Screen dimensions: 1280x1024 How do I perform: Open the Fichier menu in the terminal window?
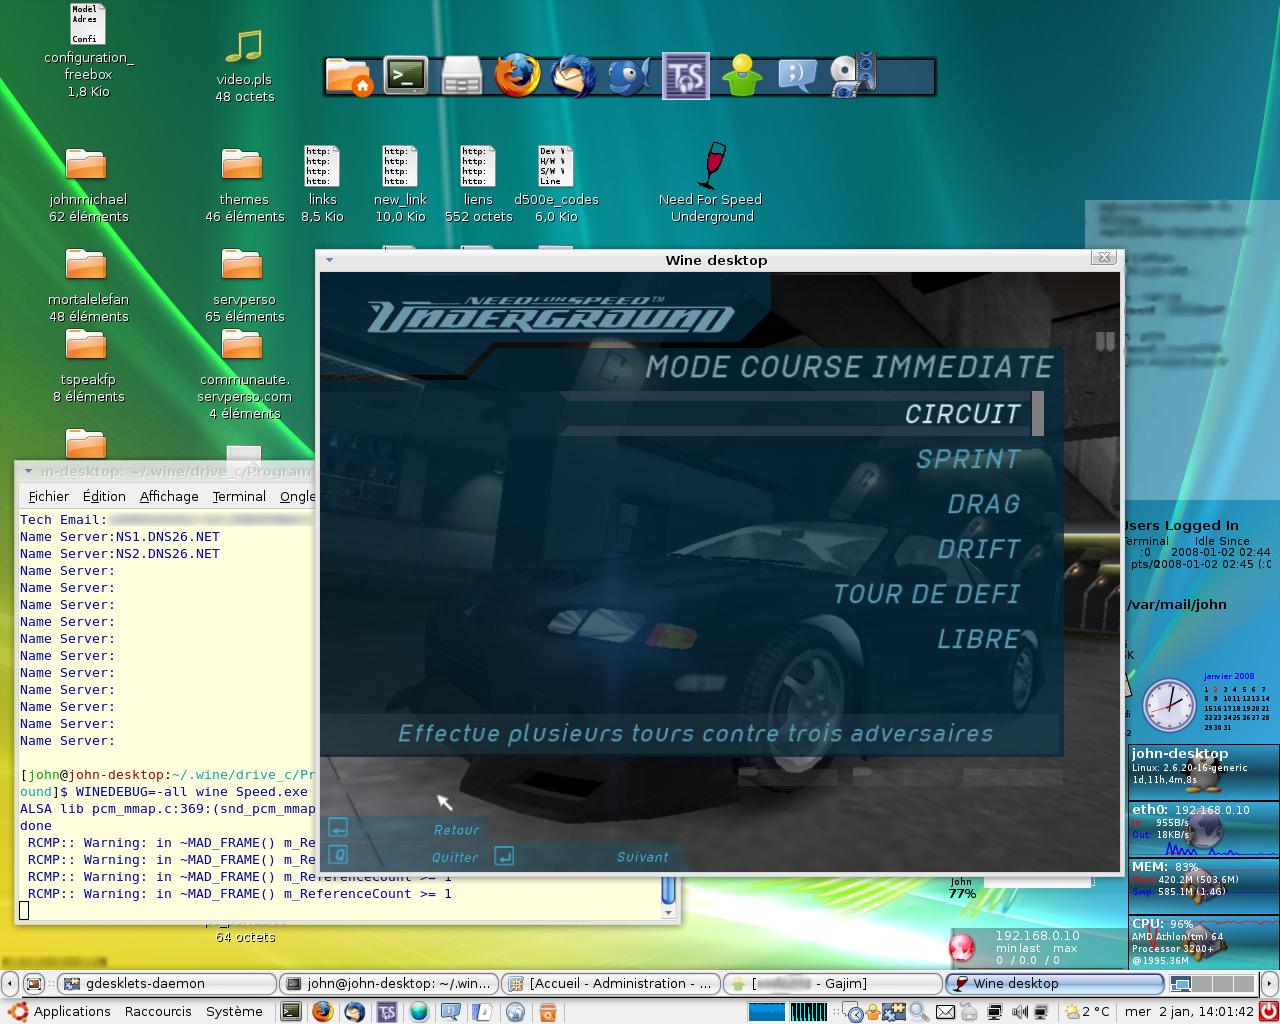click(x=49, y=496)
